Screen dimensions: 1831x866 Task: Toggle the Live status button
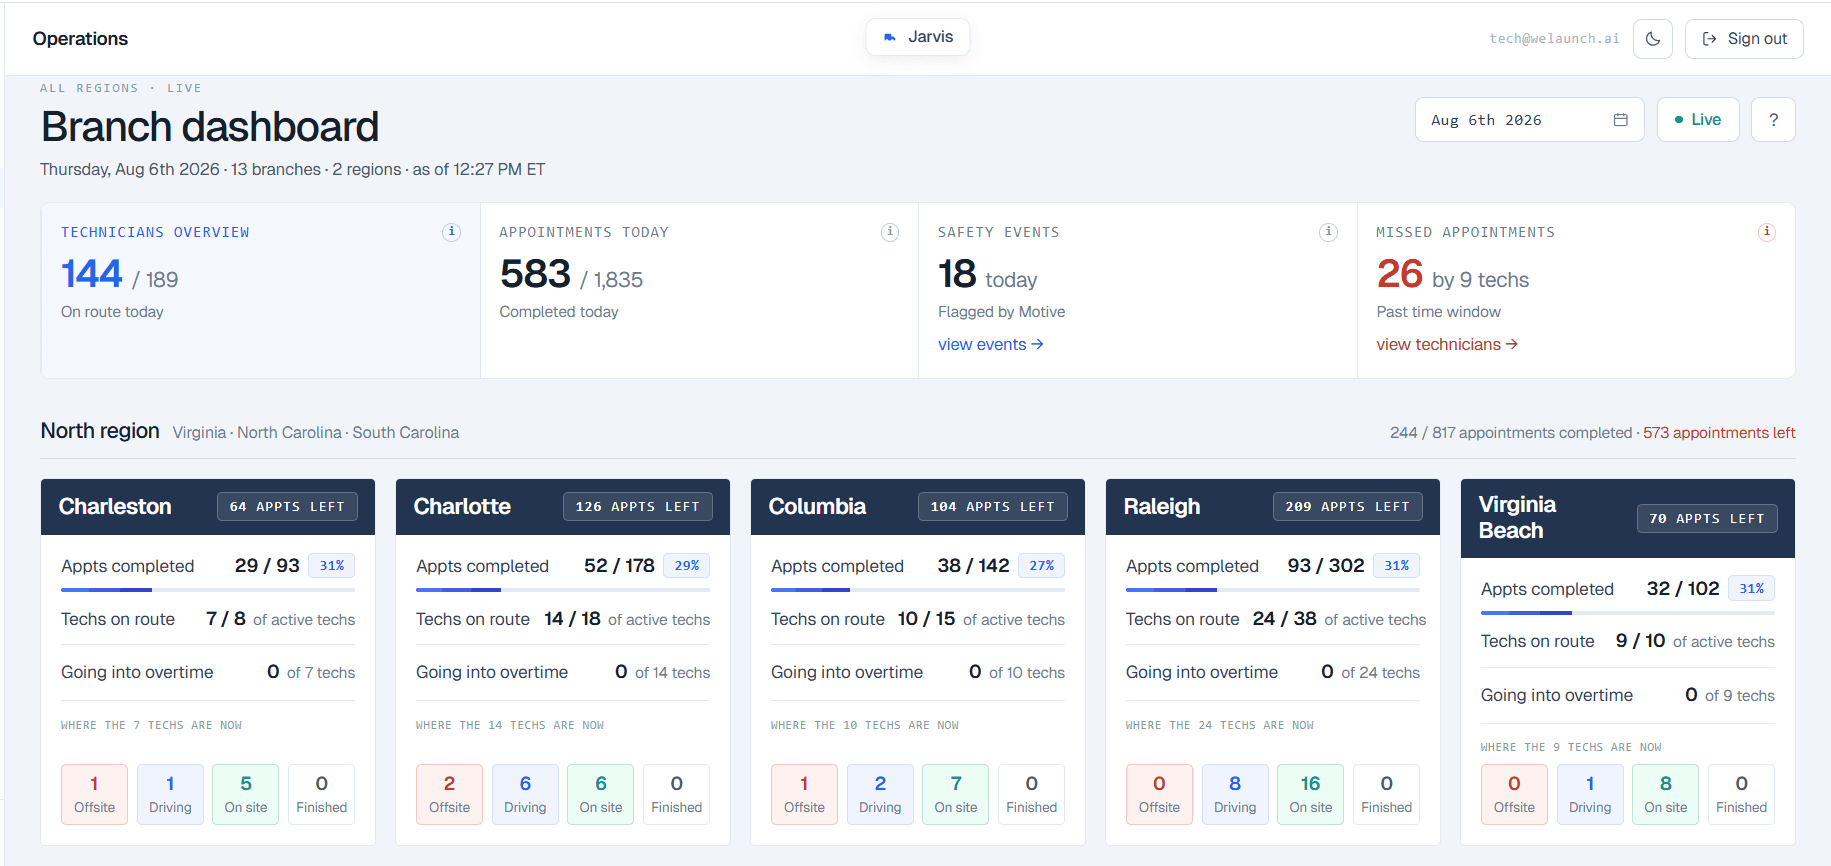(x=1697, y=120)
